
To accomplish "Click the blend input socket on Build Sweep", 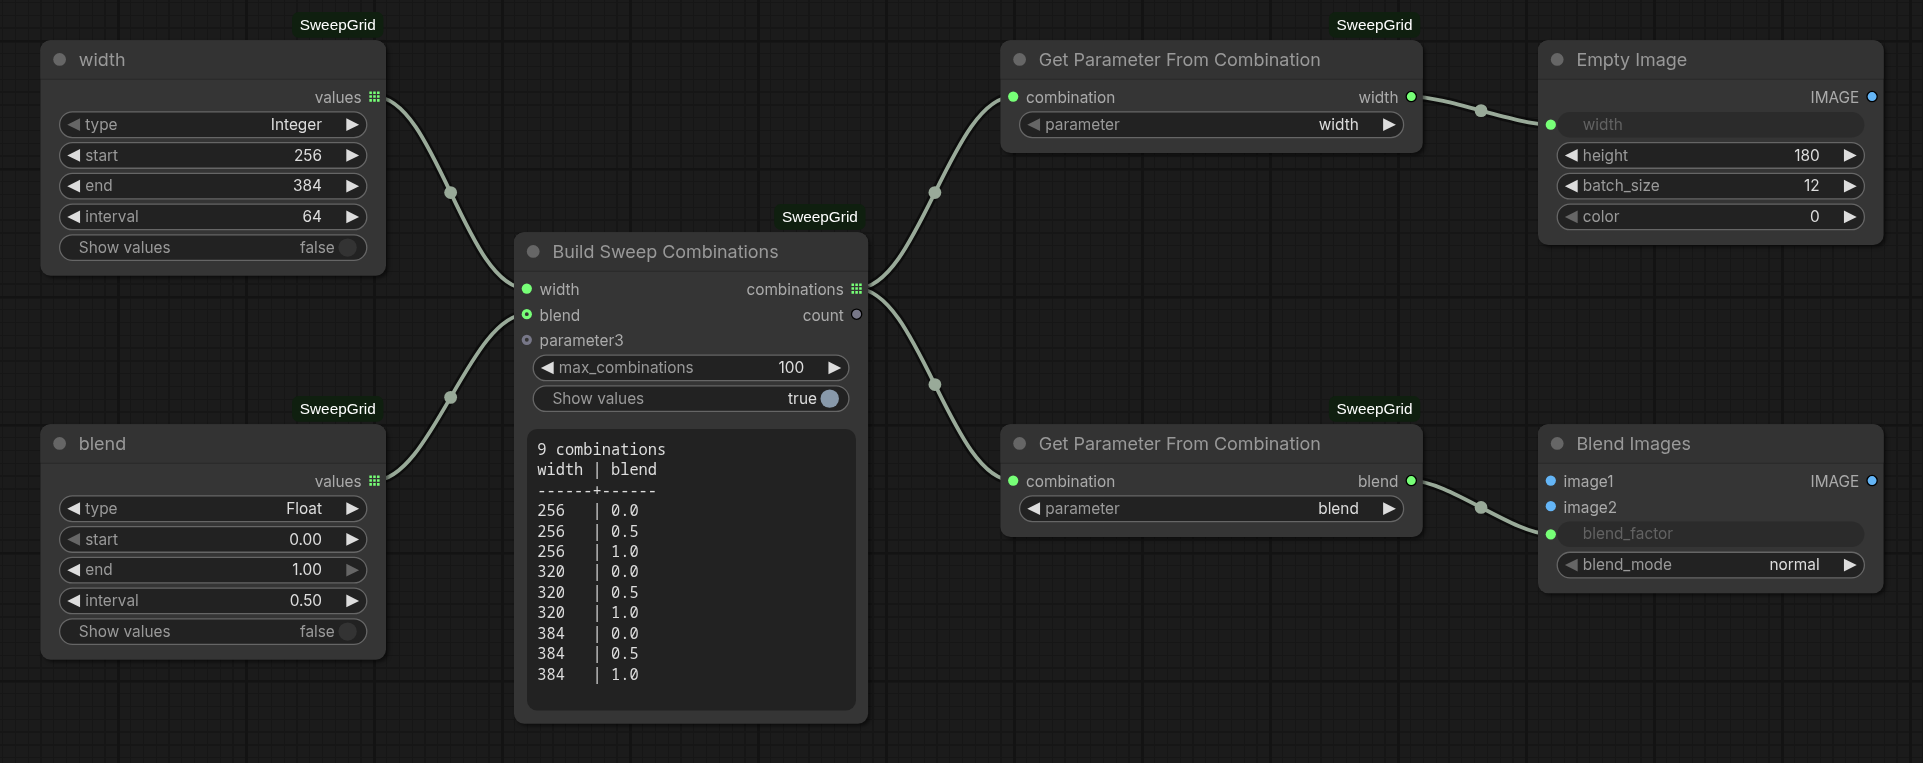I will 527,315.
